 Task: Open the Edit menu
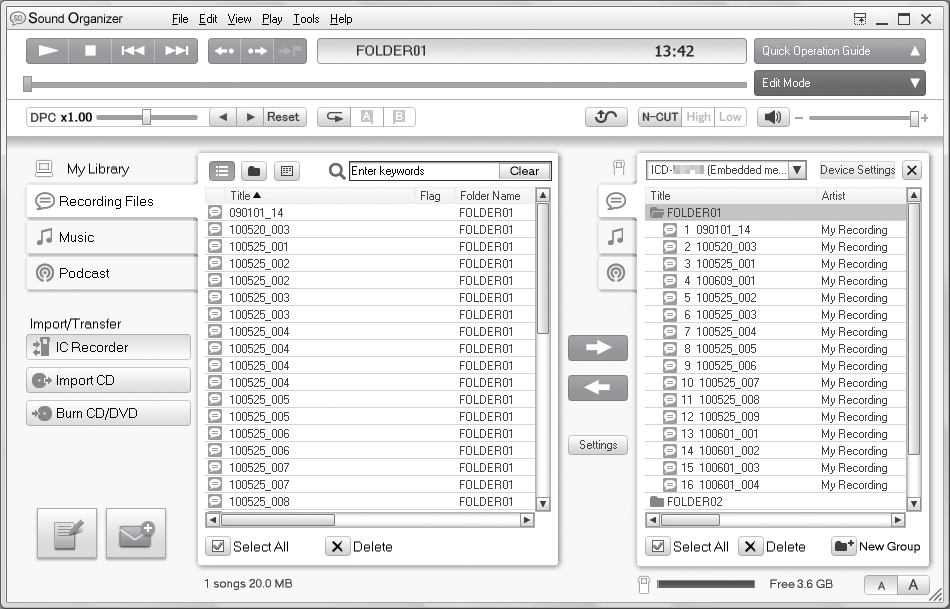pos(208,19)
